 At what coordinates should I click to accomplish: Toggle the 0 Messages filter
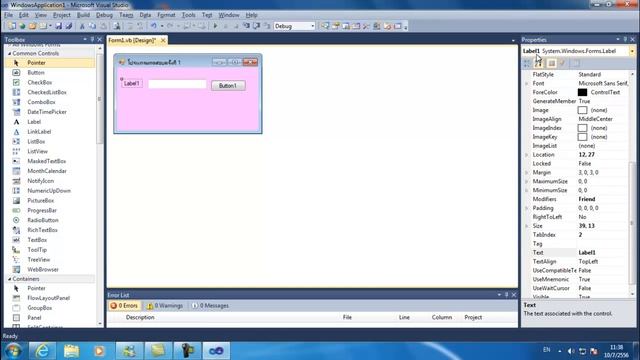[210, 306]
